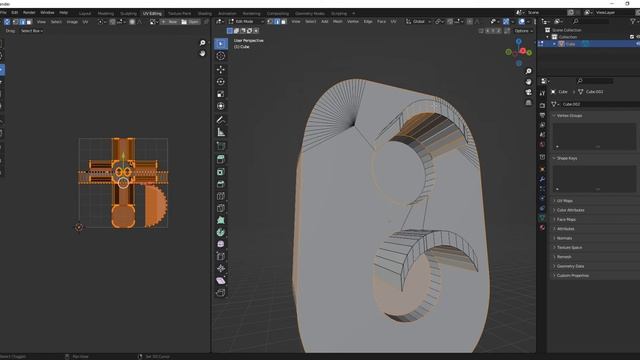
Task: Click zoom icon in the UV editor
Action: point(202,43)
